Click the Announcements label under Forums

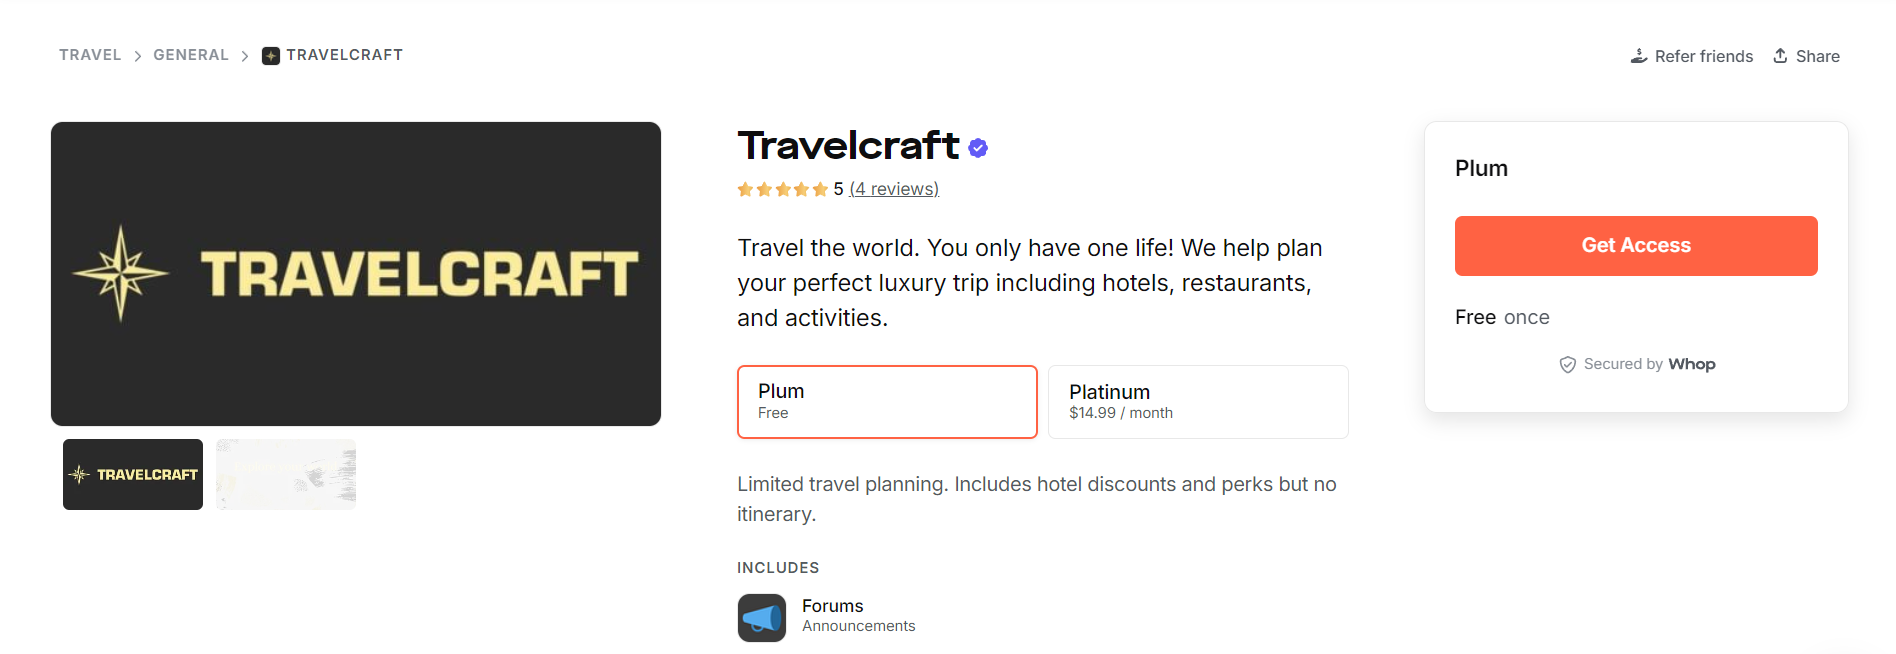point(858,625)
